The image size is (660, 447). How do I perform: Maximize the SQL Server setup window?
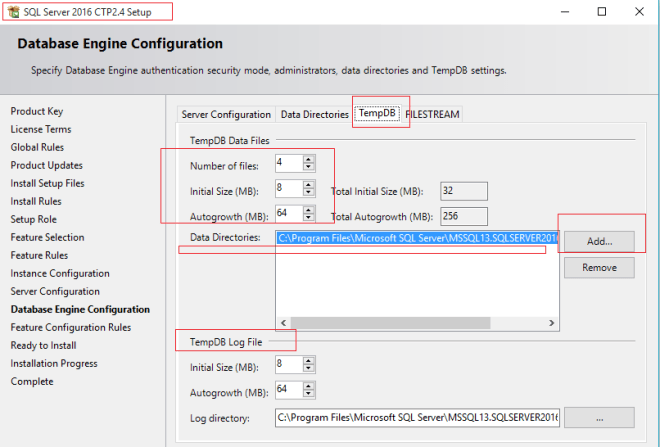click(602, 12)
